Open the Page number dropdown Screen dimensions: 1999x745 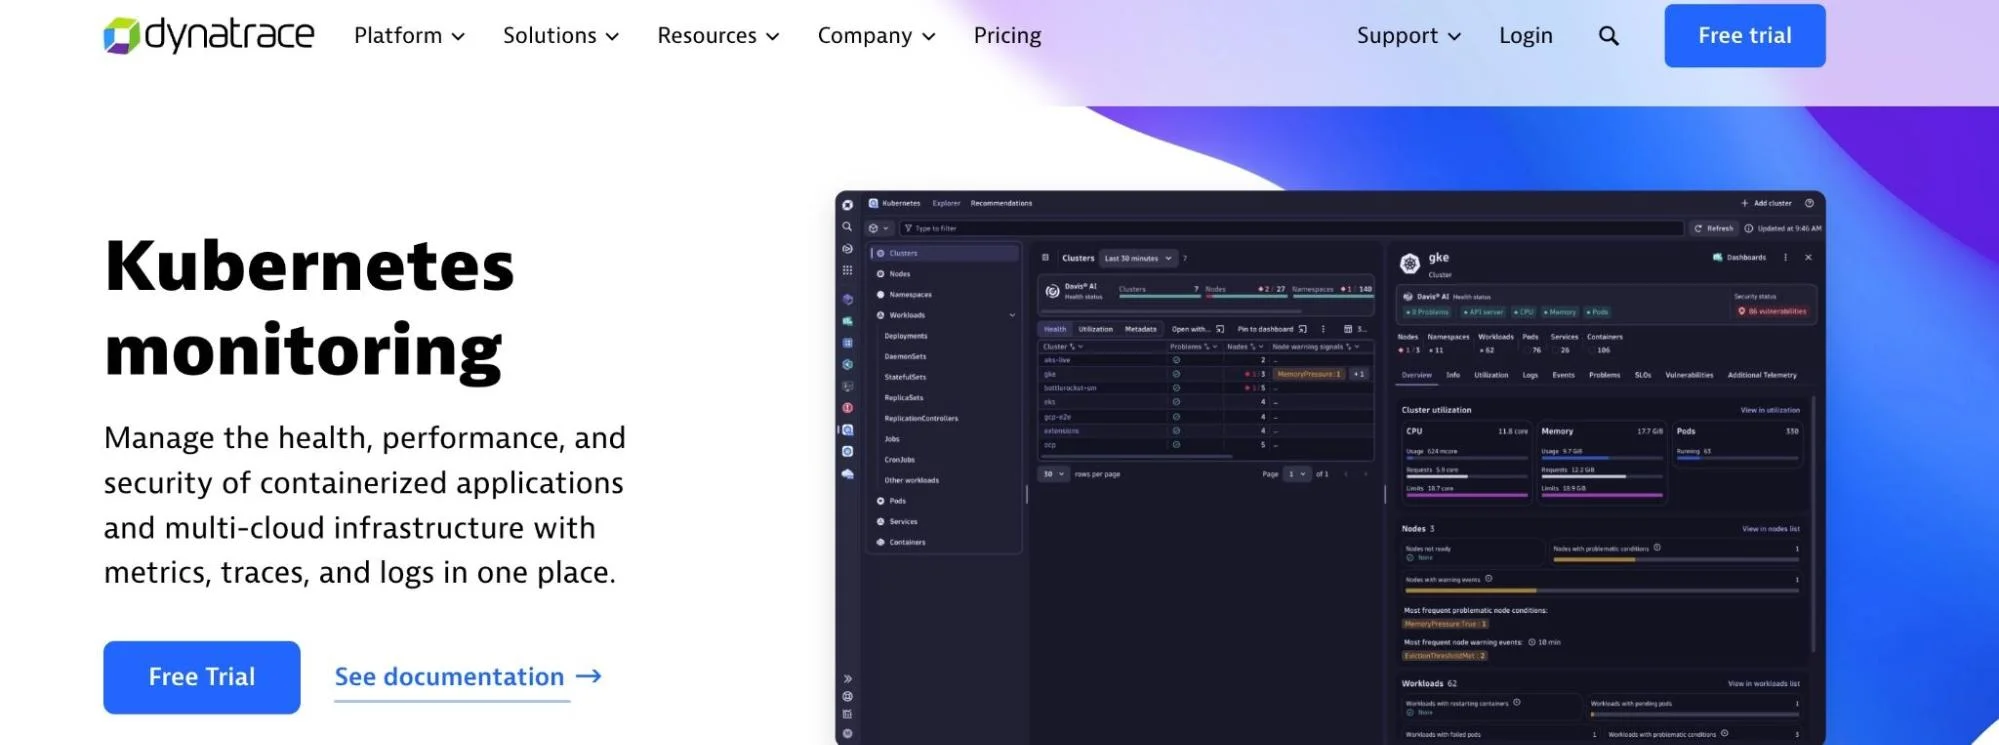pos(1297,474)
